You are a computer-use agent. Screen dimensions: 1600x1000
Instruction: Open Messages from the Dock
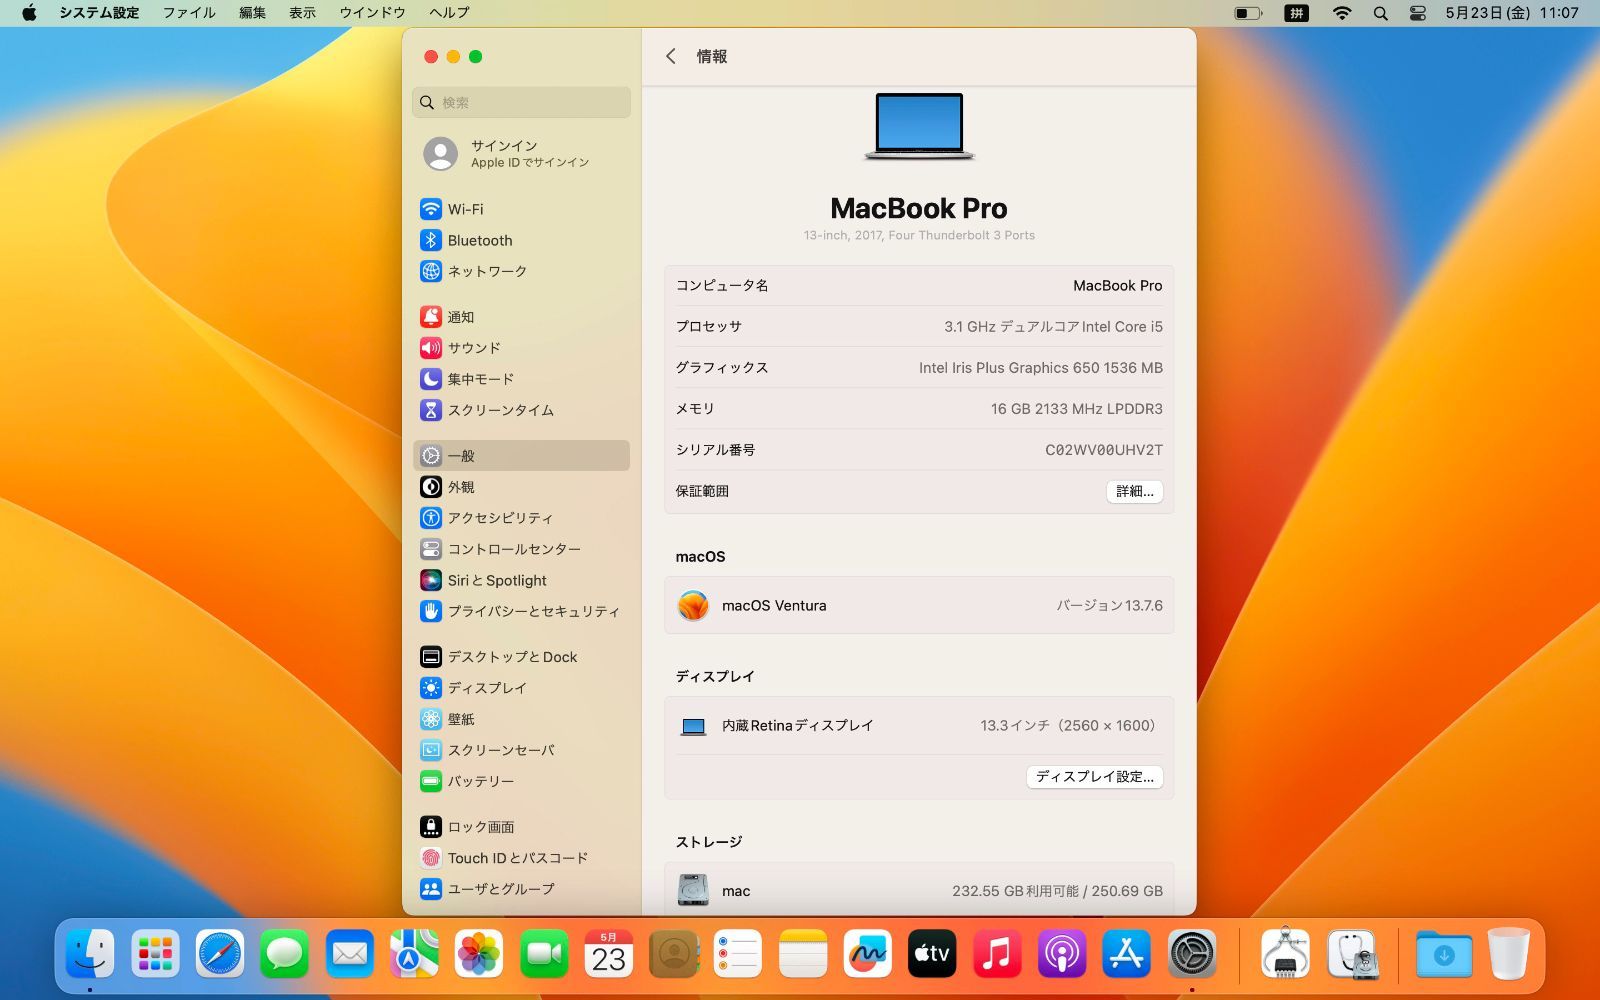(285, 954)
